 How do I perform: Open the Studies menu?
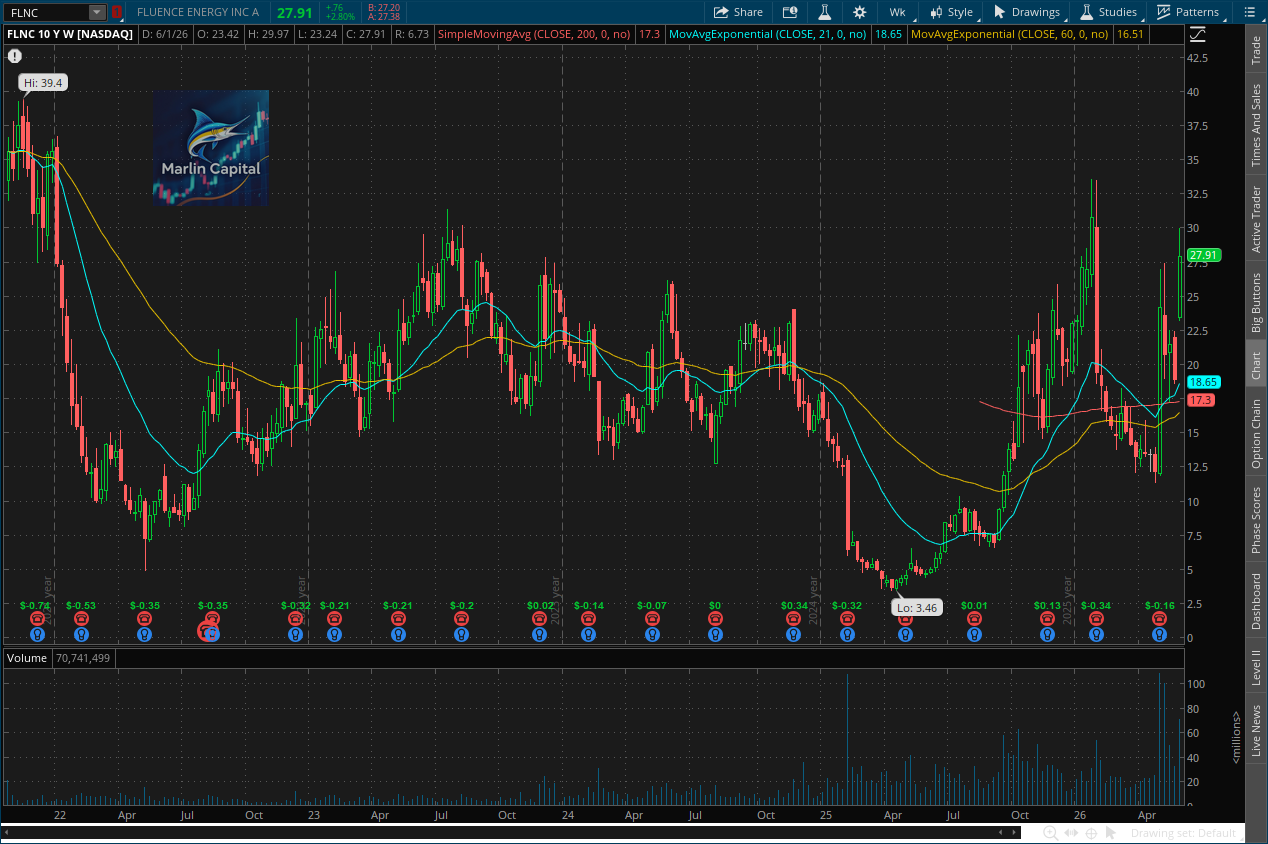tap(1108, 12)
